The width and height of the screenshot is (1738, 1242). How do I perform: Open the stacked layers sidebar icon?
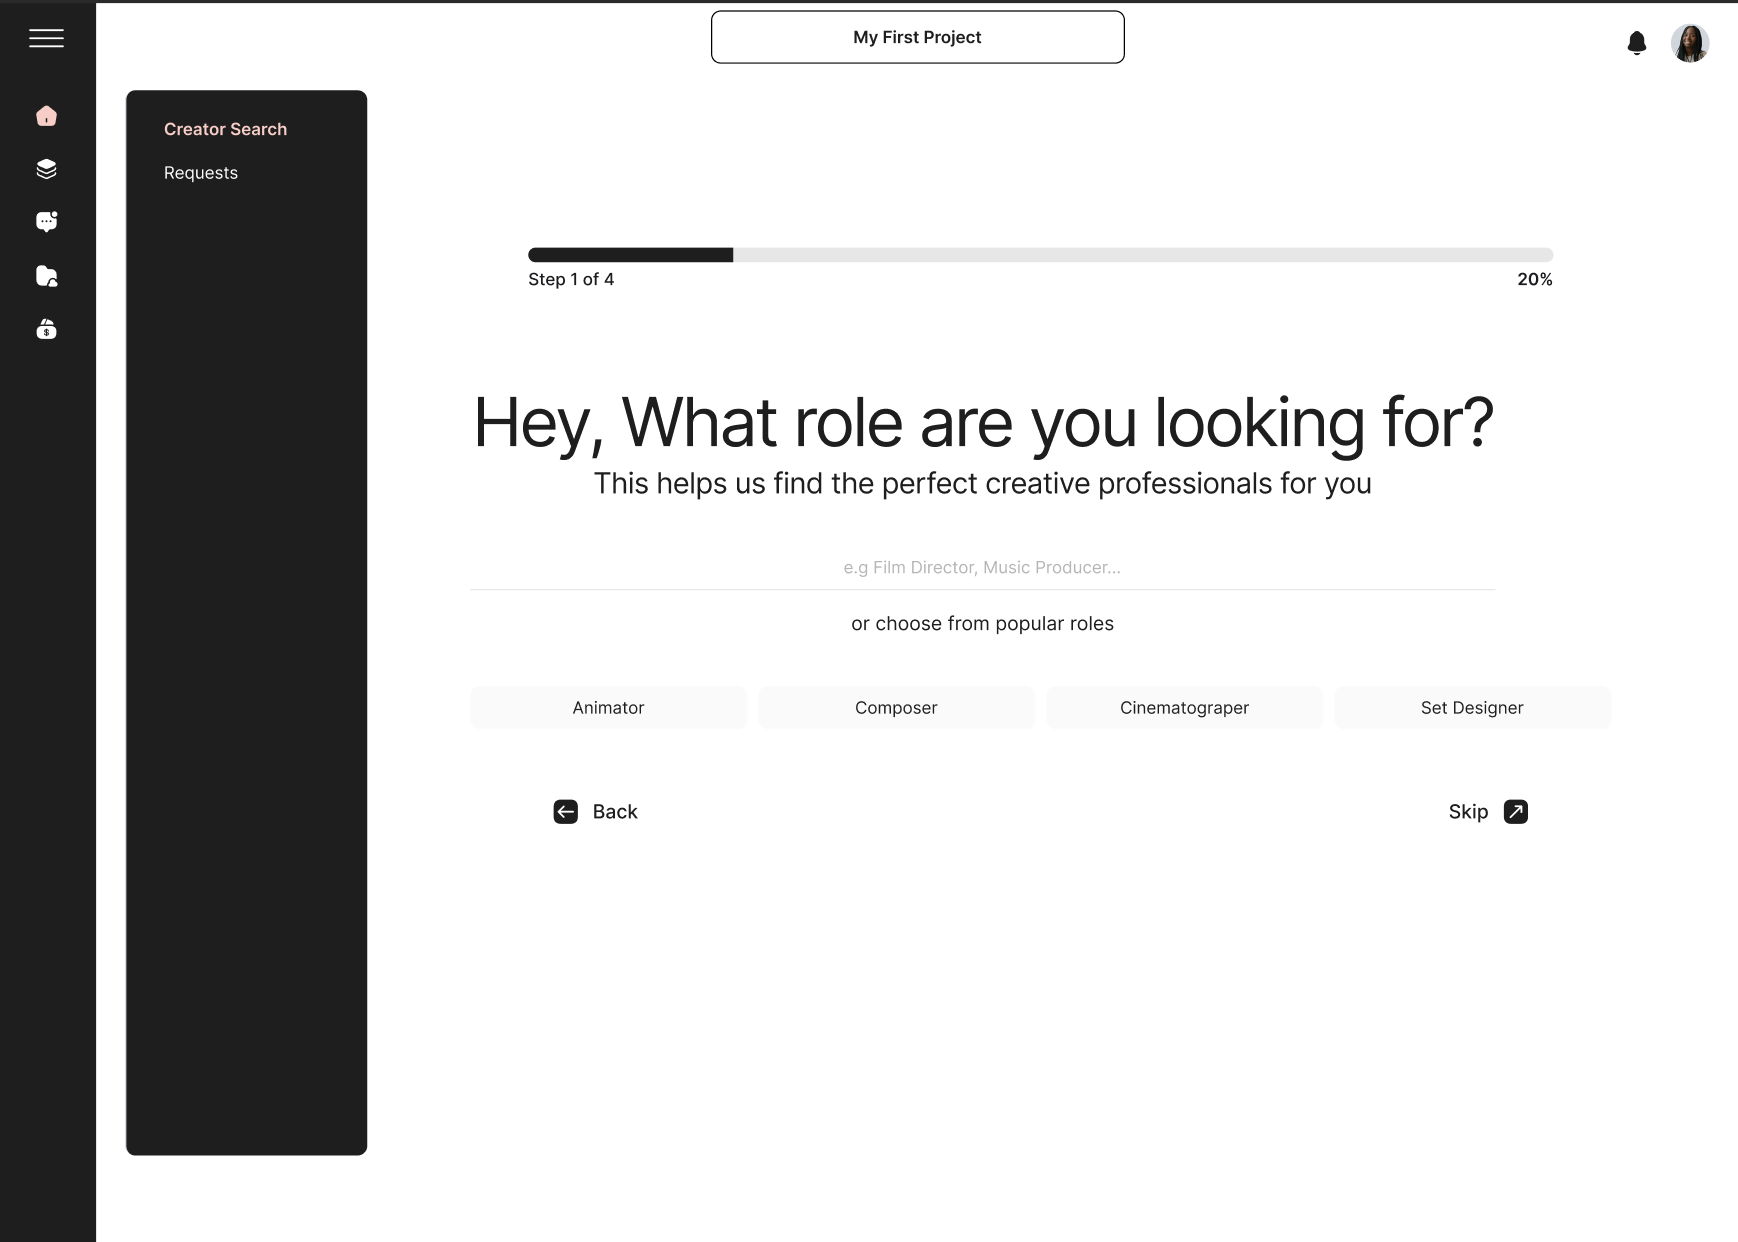click(x=46, y=169)
